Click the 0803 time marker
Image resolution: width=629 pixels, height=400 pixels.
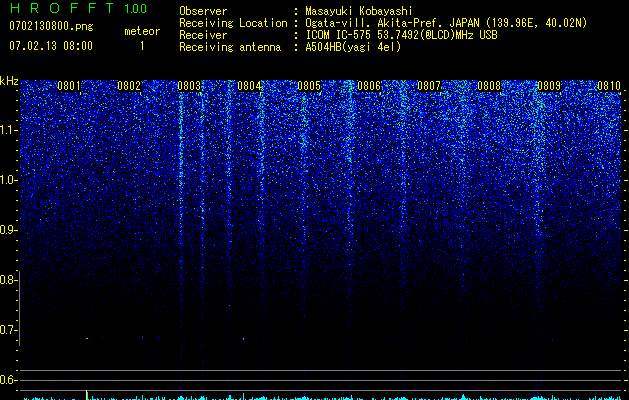[x=189, y=86]
